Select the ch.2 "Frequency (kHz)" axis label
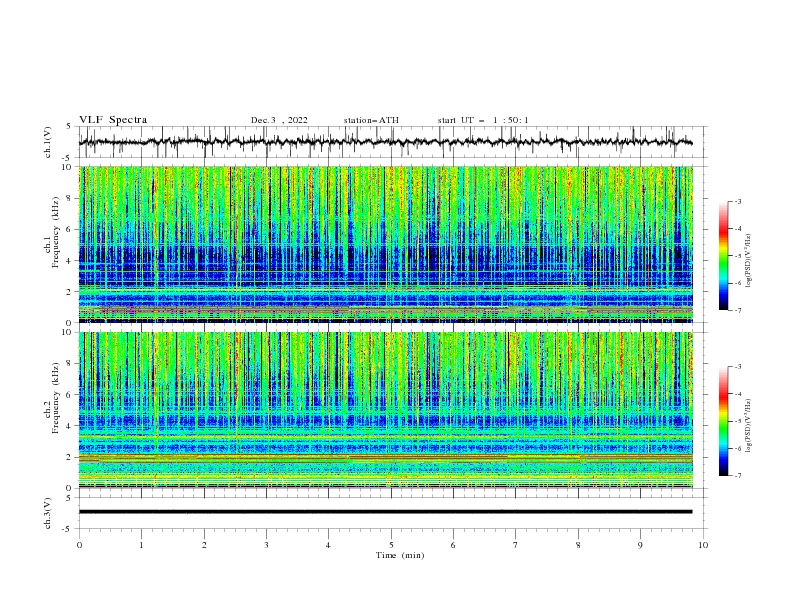 point(55,398)
